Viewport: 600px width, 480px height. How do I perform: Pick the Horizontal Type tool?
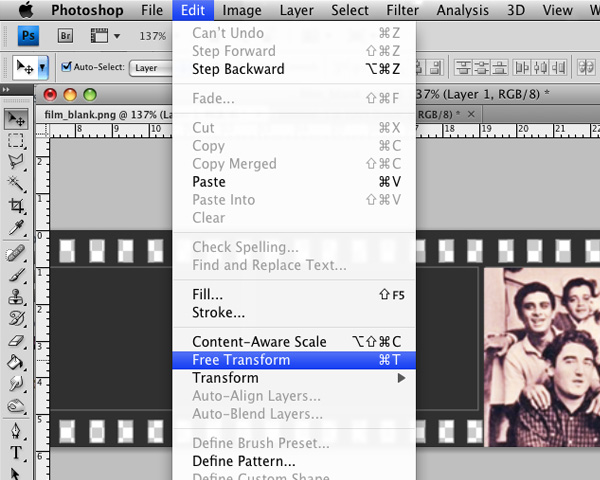(x=16, y=453)
